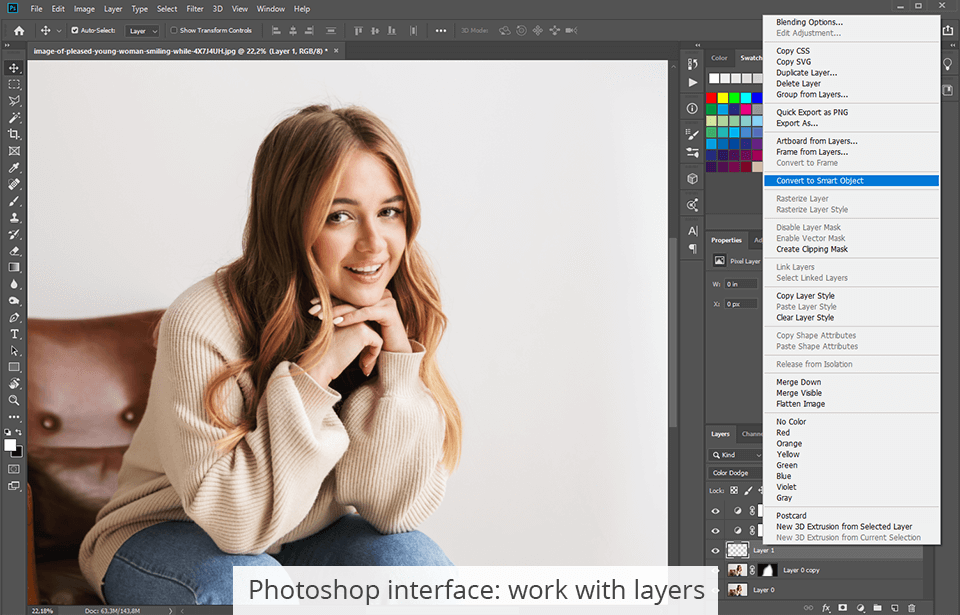The height and width of the screenshot is (615, 960).
Task: Expand the Move tool preset arrow
Action: [x=59, y=31]
